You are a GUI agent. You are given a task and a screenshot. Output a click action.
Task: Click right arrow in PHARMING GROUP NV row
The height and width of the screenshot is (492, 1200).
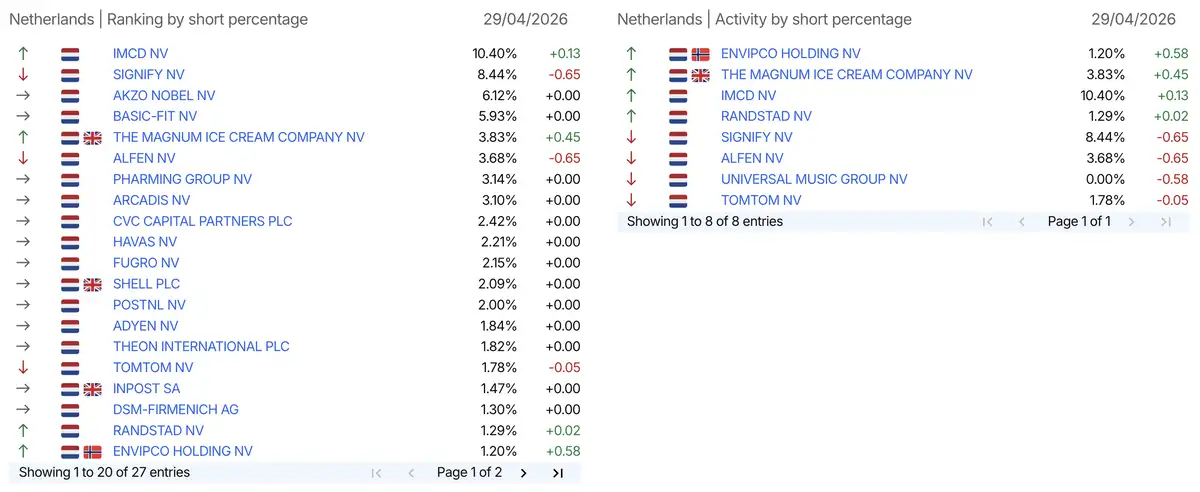23,180
